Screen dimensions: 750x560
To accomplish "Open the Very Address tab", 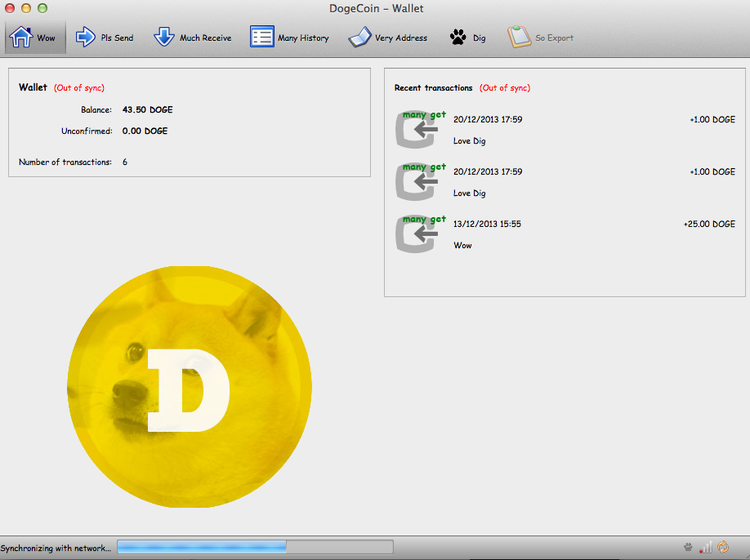I will (387, 37).
